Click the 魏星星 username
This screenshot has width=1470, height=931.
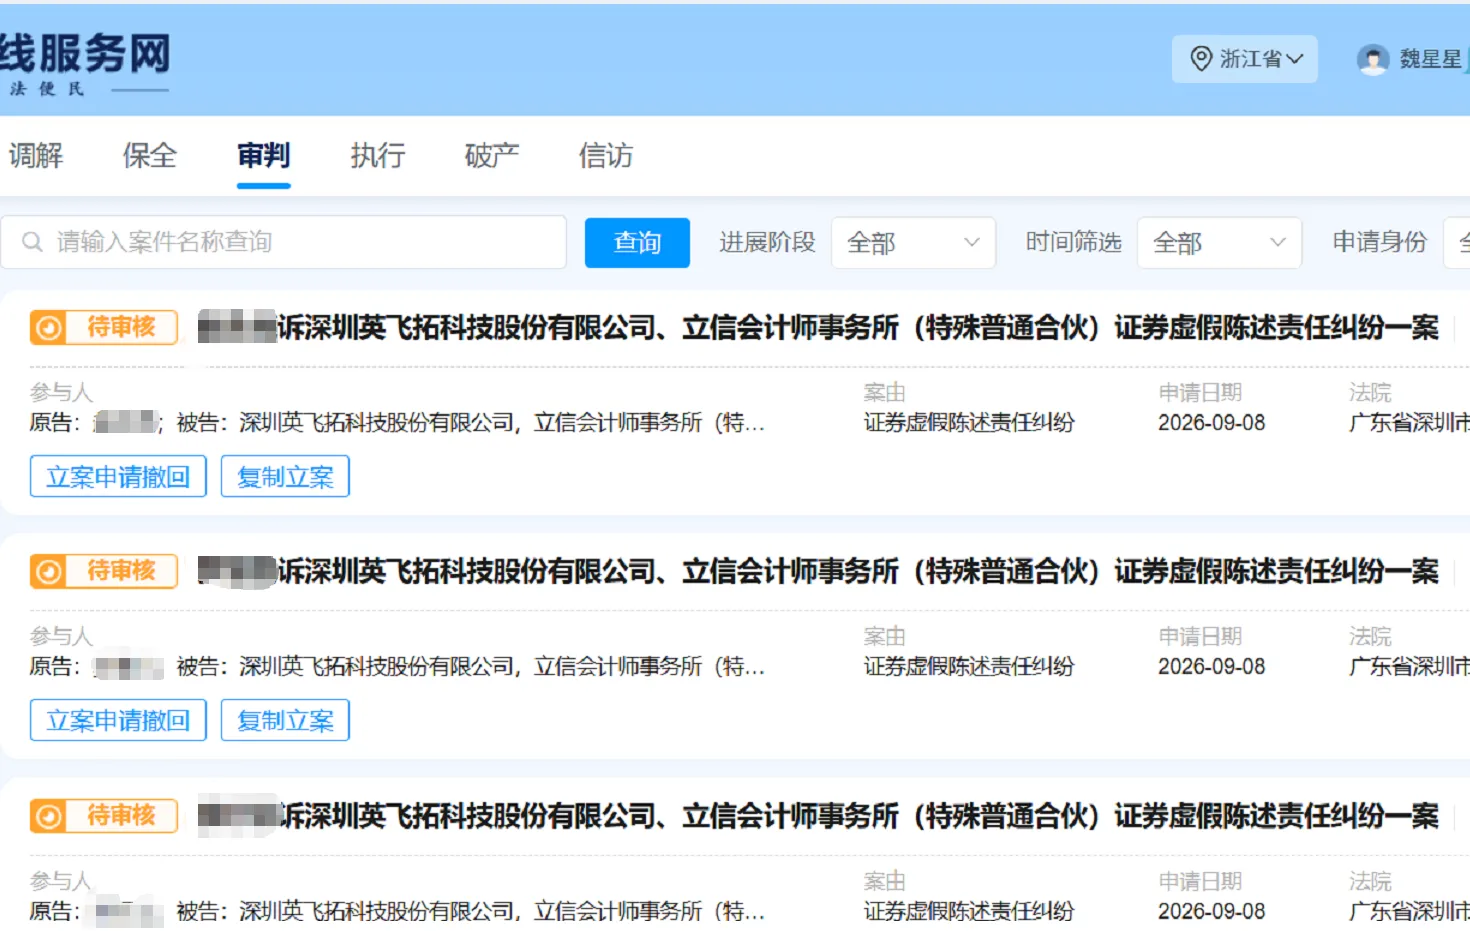click(1430, 60)
